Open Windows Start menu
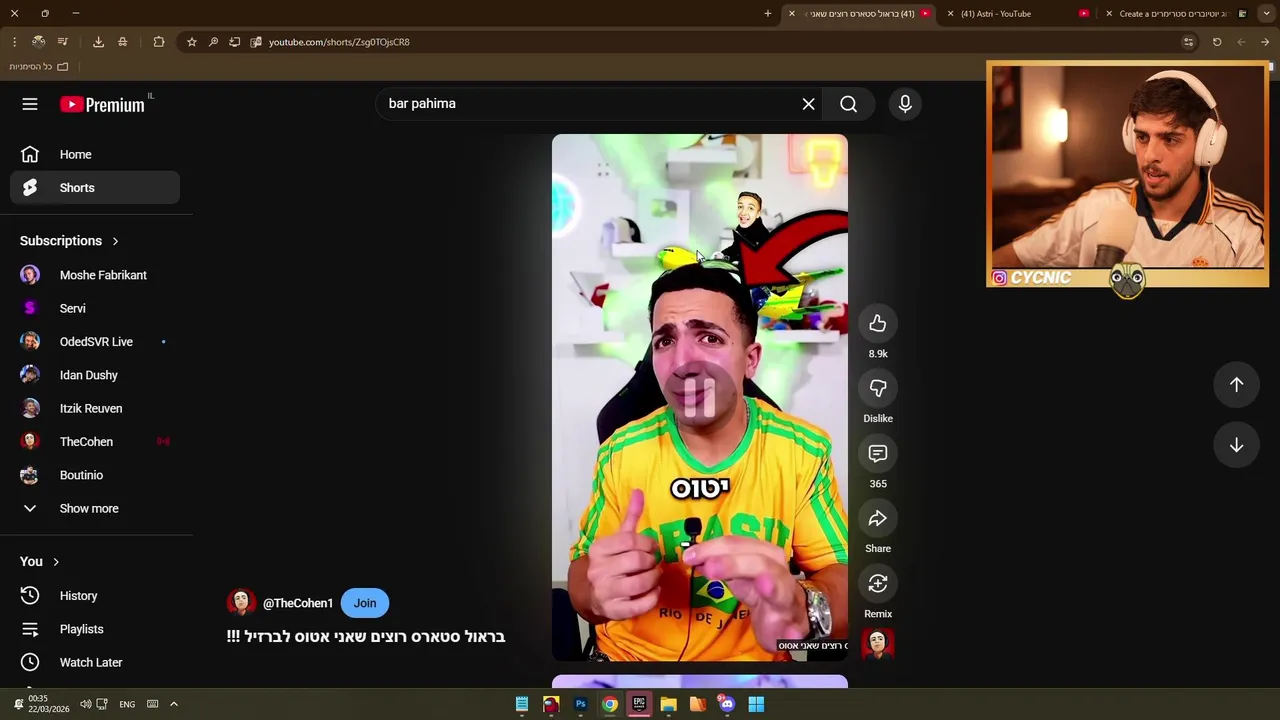 click(756, 704)
